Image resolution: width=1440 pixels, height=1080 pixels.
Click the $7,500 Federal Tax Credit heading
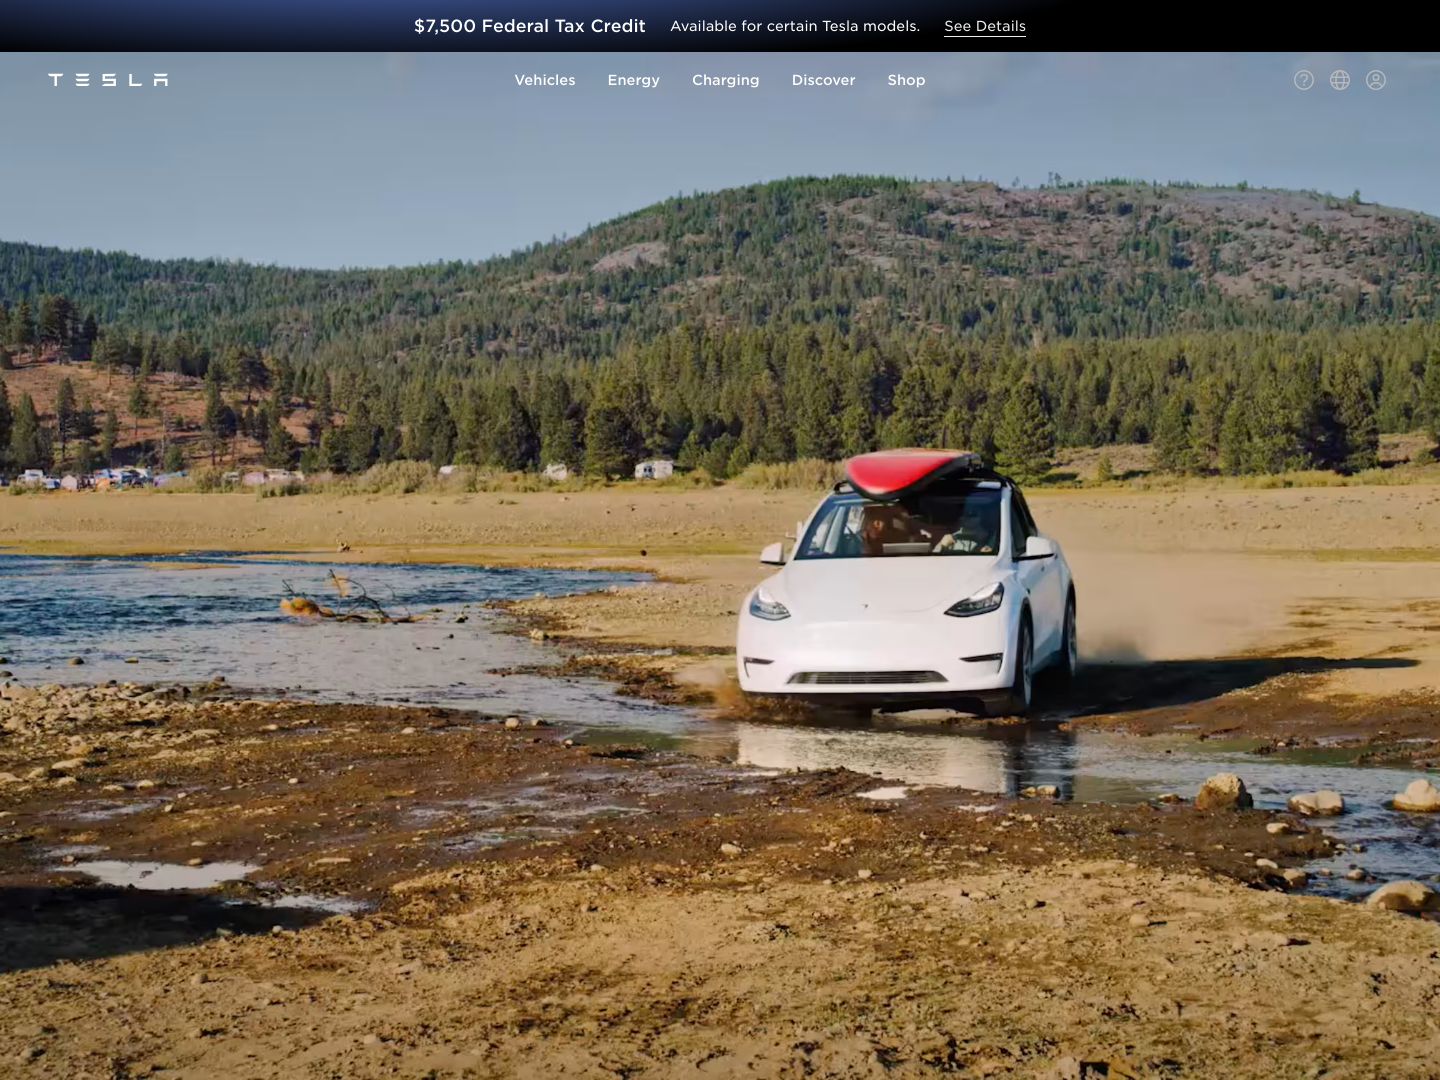coord(529,26)
